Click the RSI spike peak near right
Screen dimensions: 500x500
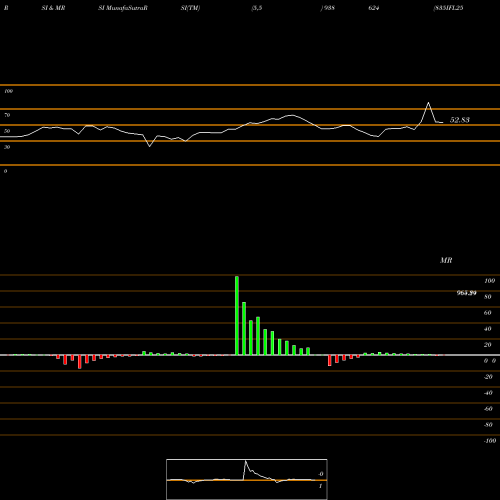click(428, 103)
